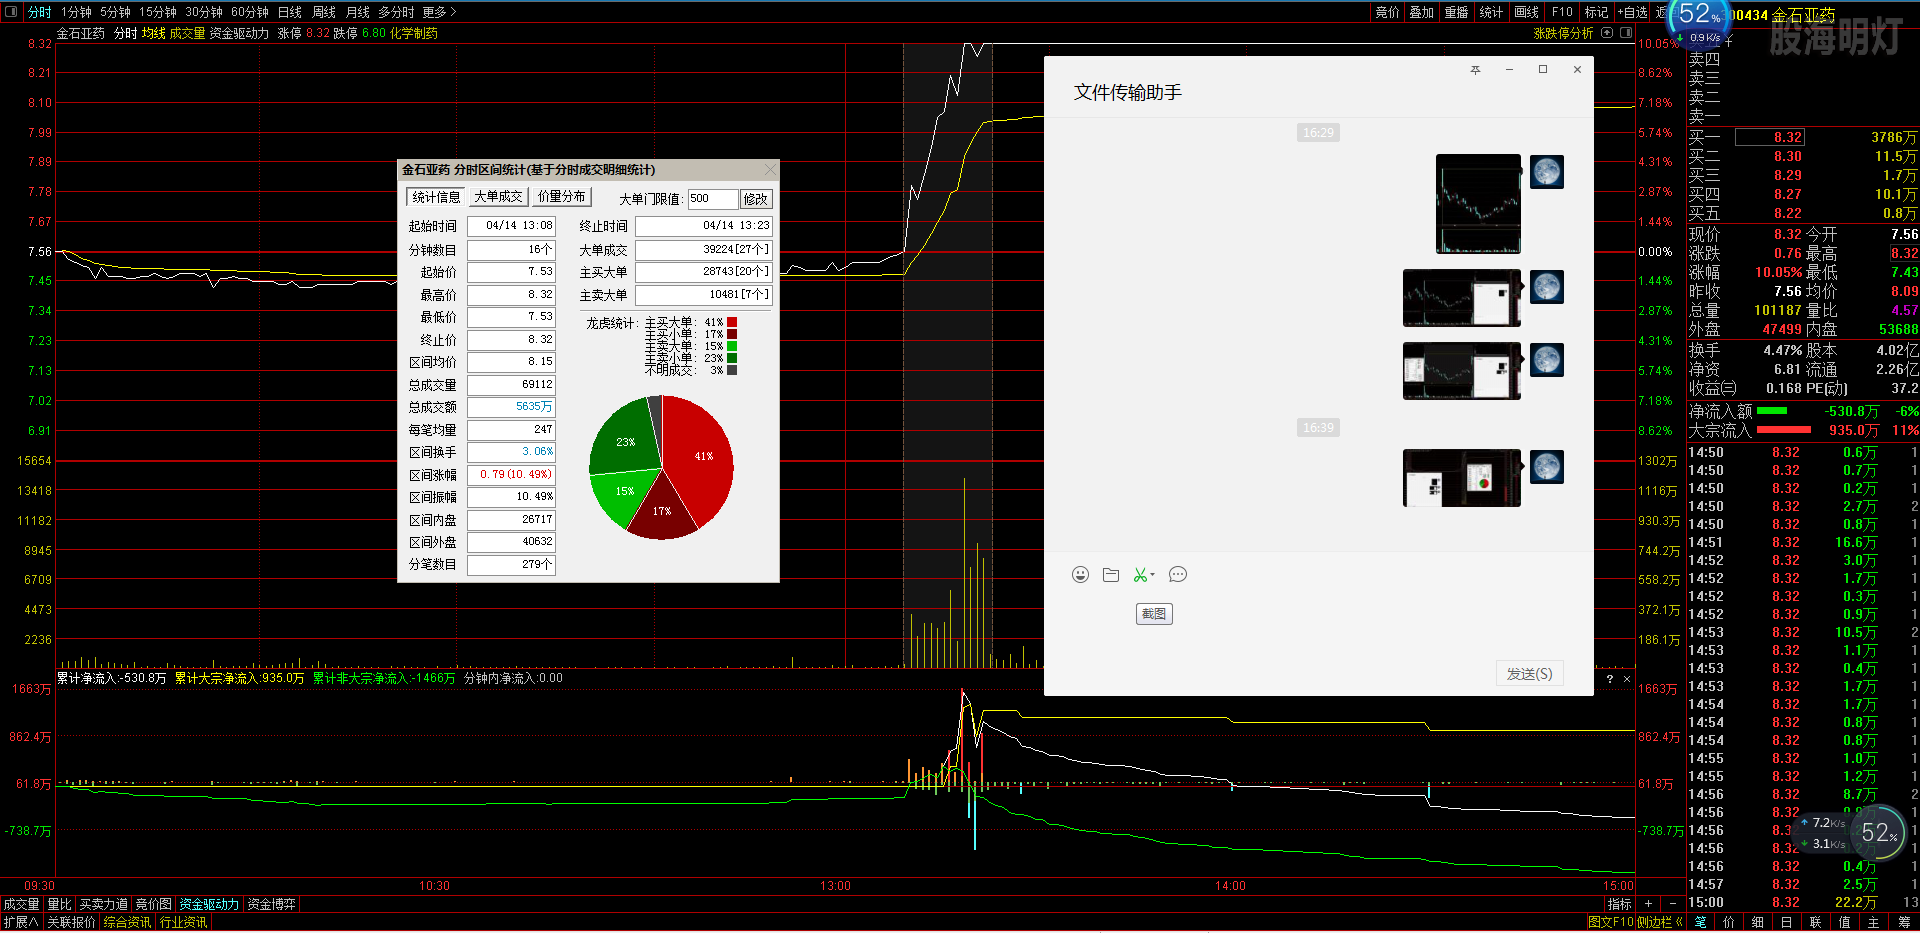The height and width of the screenshot is (933, 1920).
Task: Edit the 大单门限值 500 field
Action: tap(712, 199)
